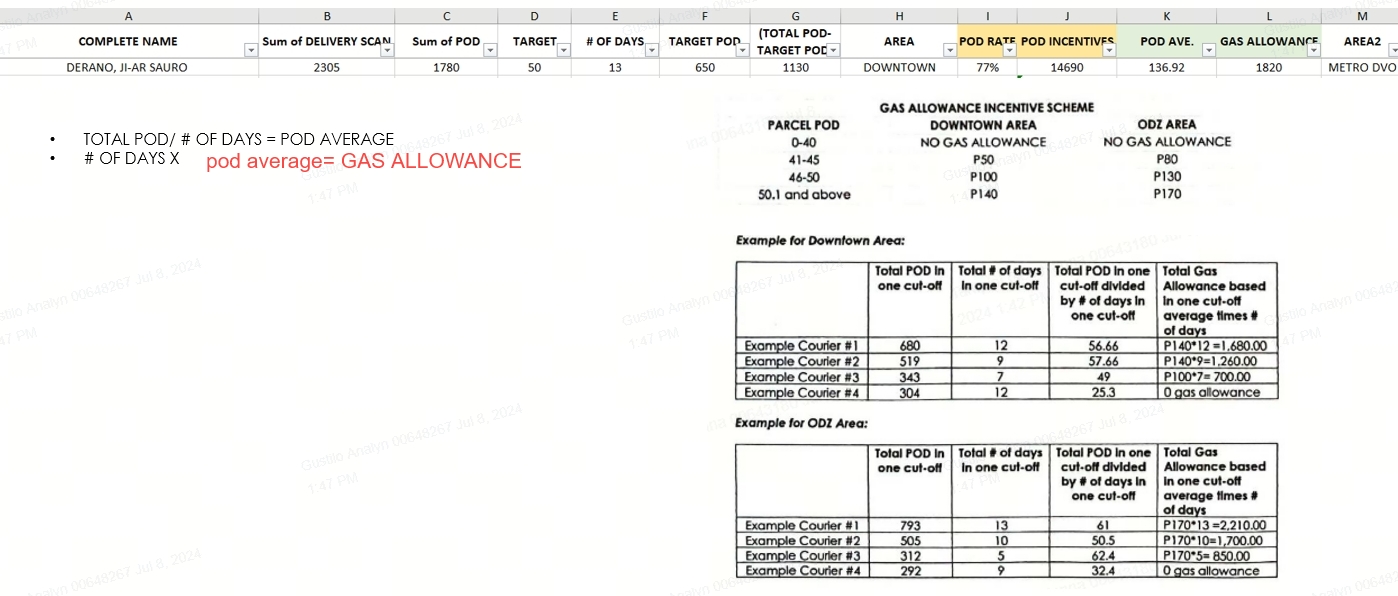The width and height of the screenshot is (1398, 596).
Task: Click the POD RATE header cell
Action: coord(987,41)
